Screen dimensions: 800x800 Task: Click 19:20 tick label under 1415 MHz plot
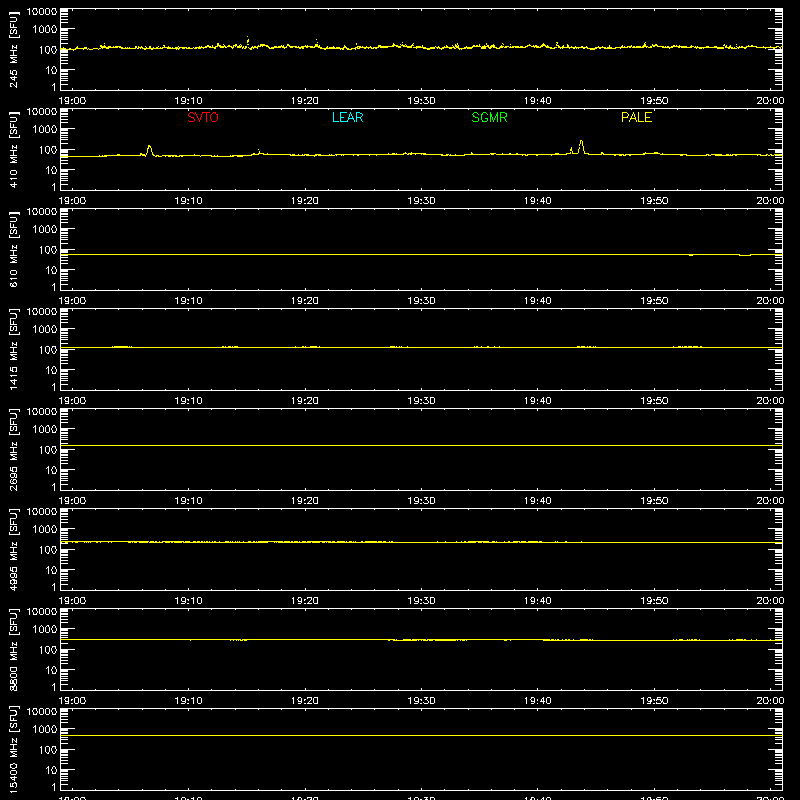305,401
